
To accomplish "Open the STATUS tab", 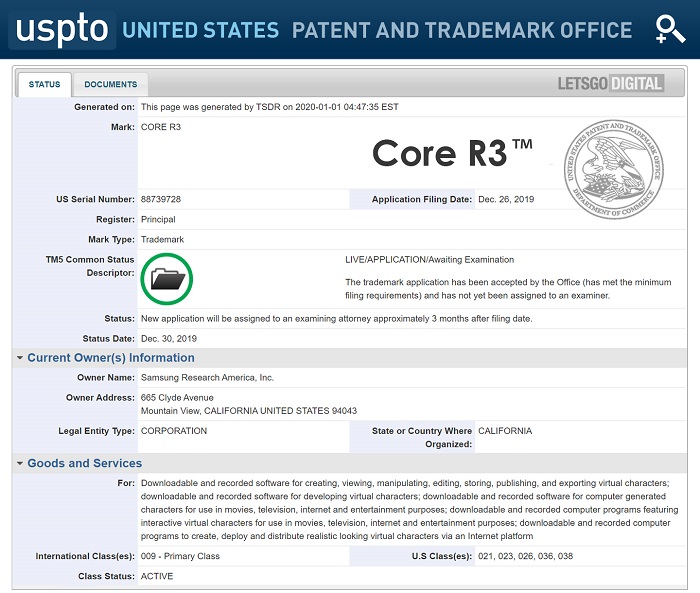I will click(44, 85).
